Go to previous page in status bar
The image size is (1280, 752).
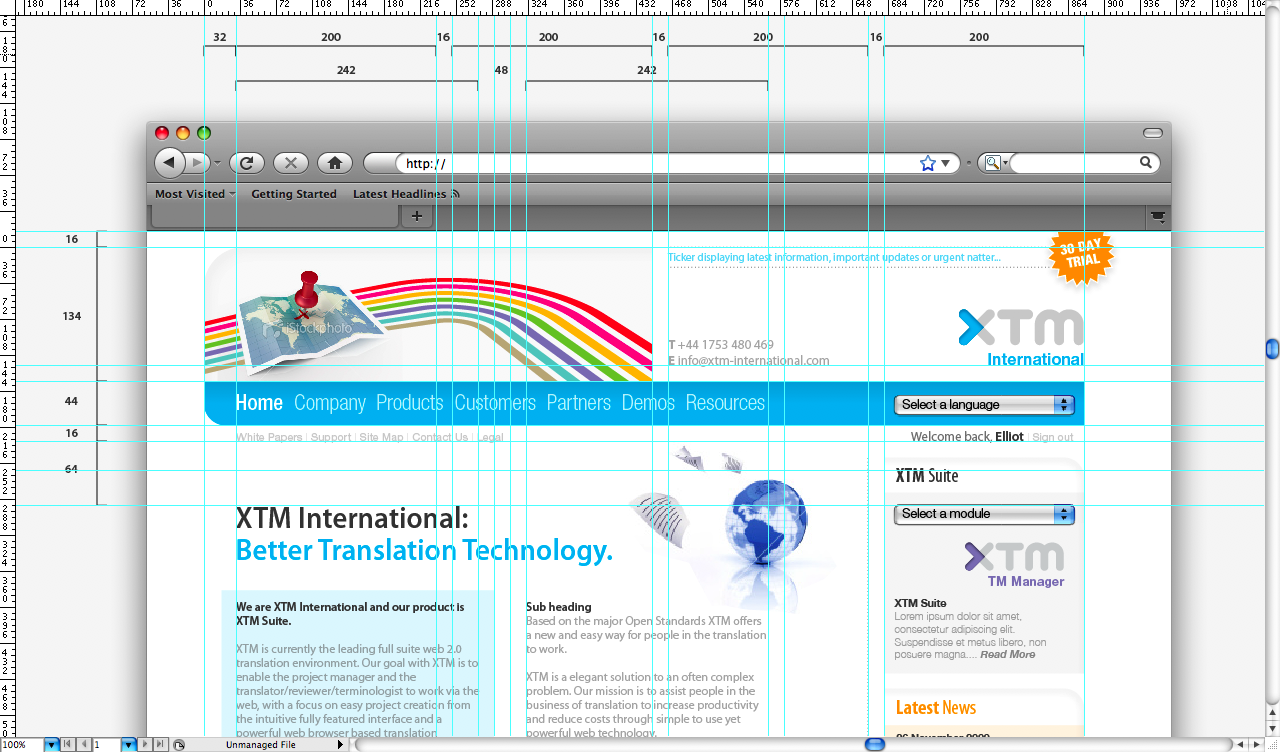click(x=83, y=745)
